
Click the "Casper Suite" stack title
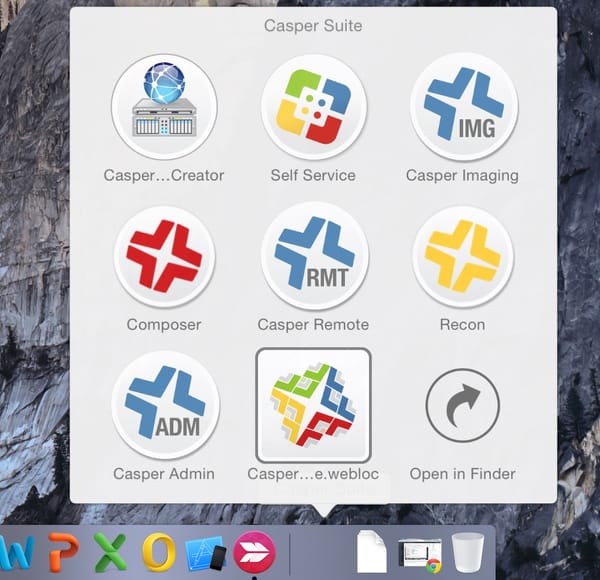tap(313, 26)
